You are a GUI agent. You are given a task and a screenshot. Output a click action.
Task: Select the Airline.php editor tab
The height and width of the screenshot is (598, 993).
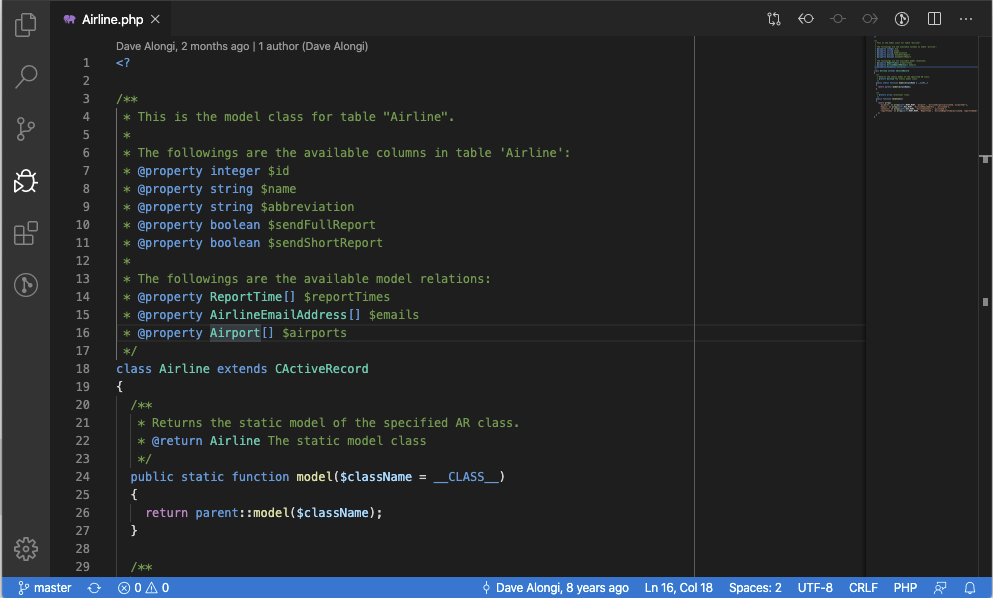(x=111, y=20)
